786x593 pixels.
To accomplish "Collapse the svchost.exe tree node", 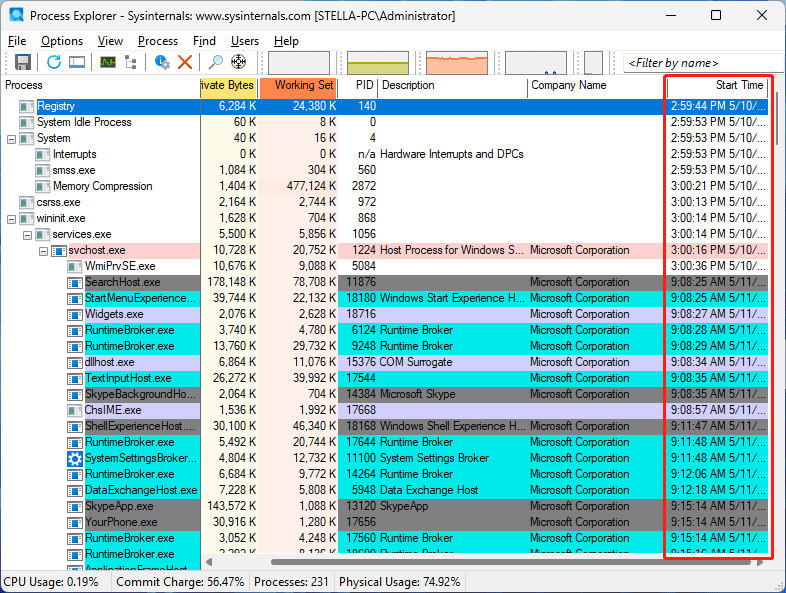I will (44, 251).
